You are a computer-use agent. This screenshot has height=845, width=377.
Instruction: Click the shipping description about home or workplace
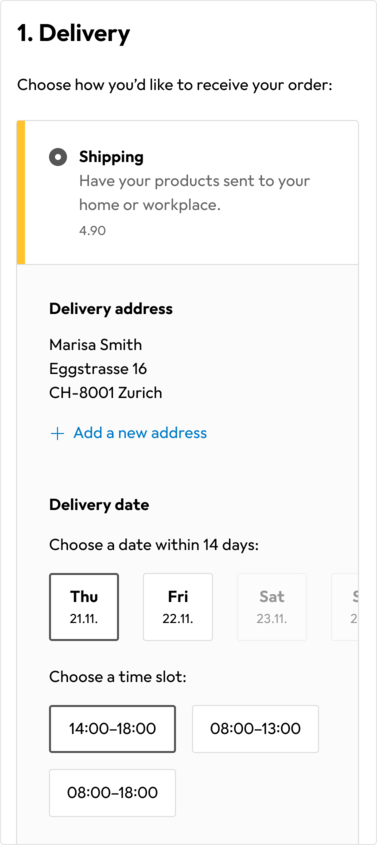coord(194,193)
